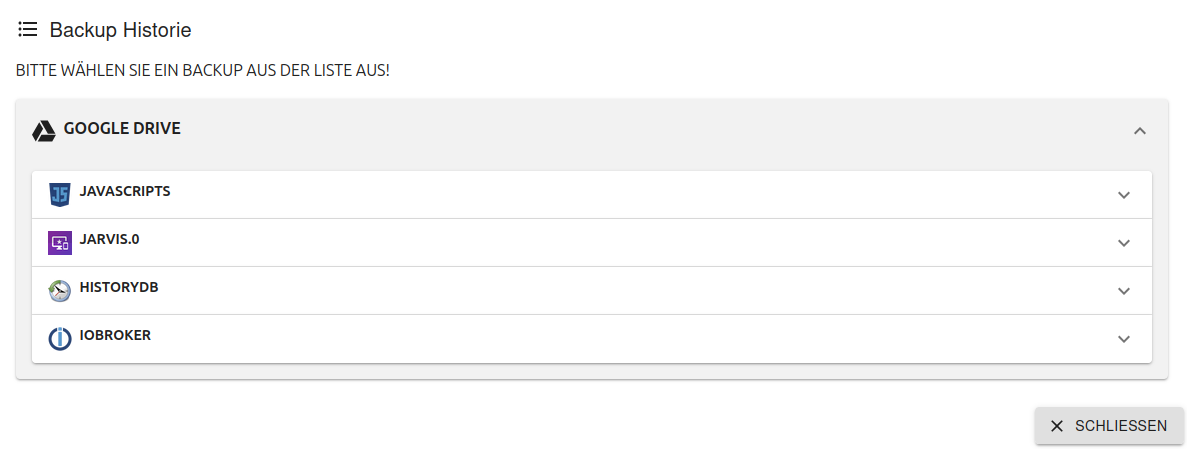Click the purple Jarvis.0 icon
The width and height of the screenshot is (1187, 449).
[60, 243]
